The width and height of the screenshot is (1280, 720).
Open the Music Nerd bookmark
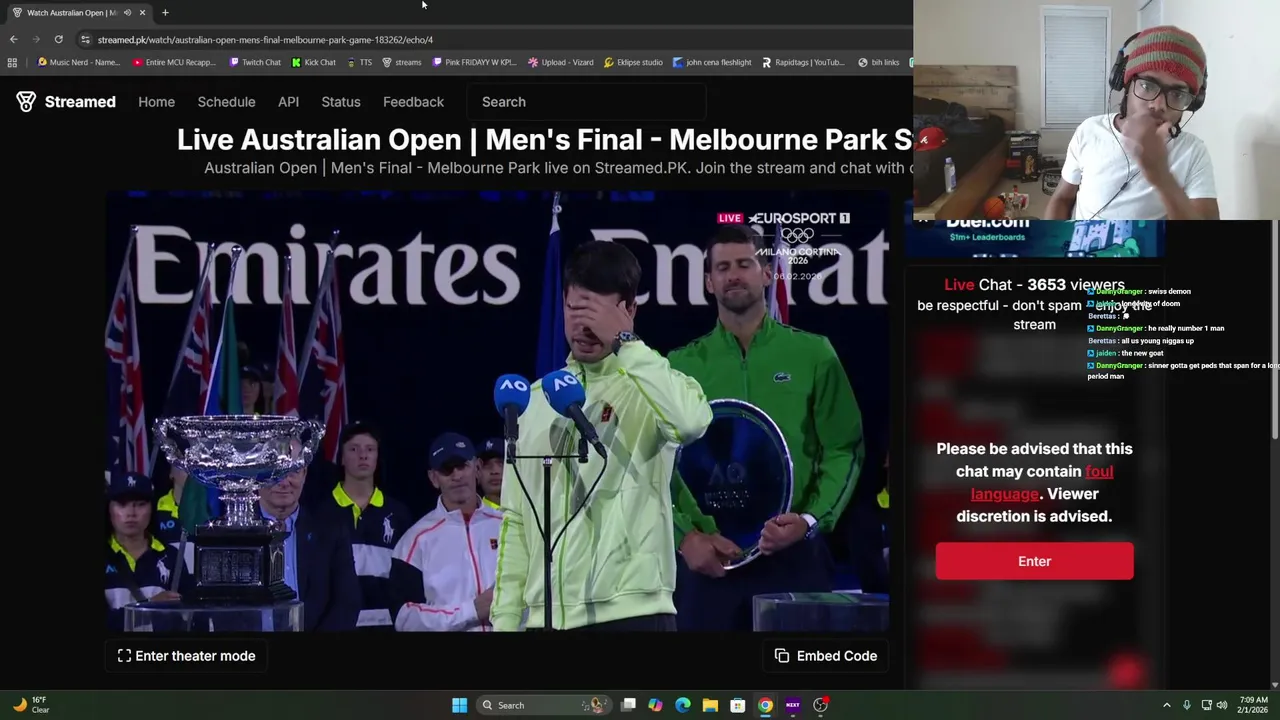coord(79,62)
